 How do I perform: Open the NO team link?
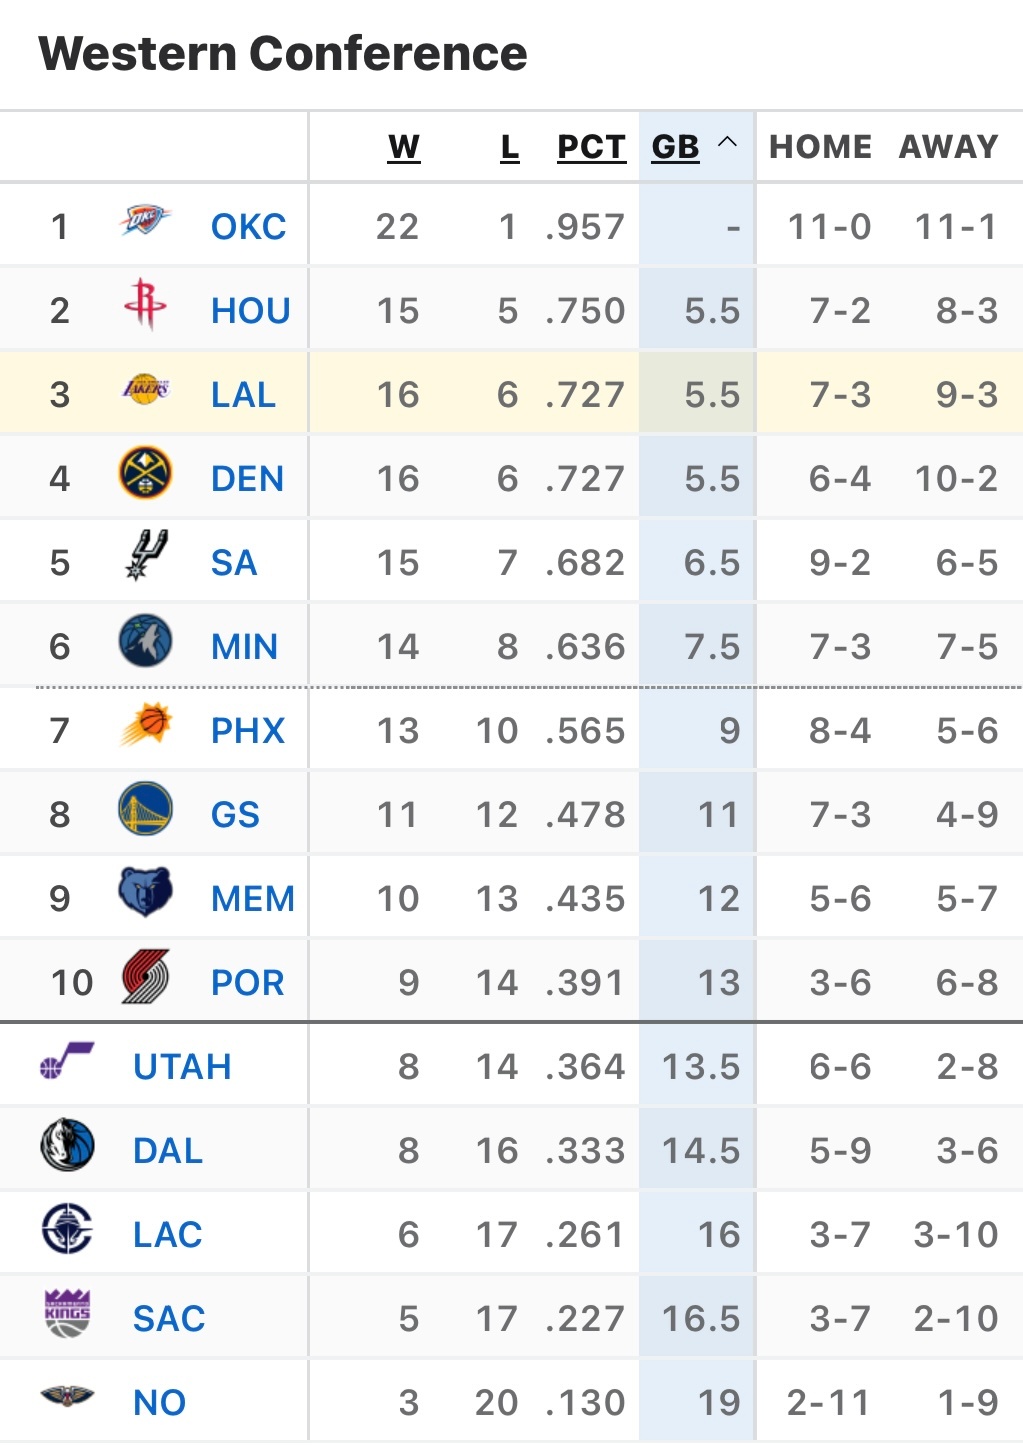tap(160, 1403)
